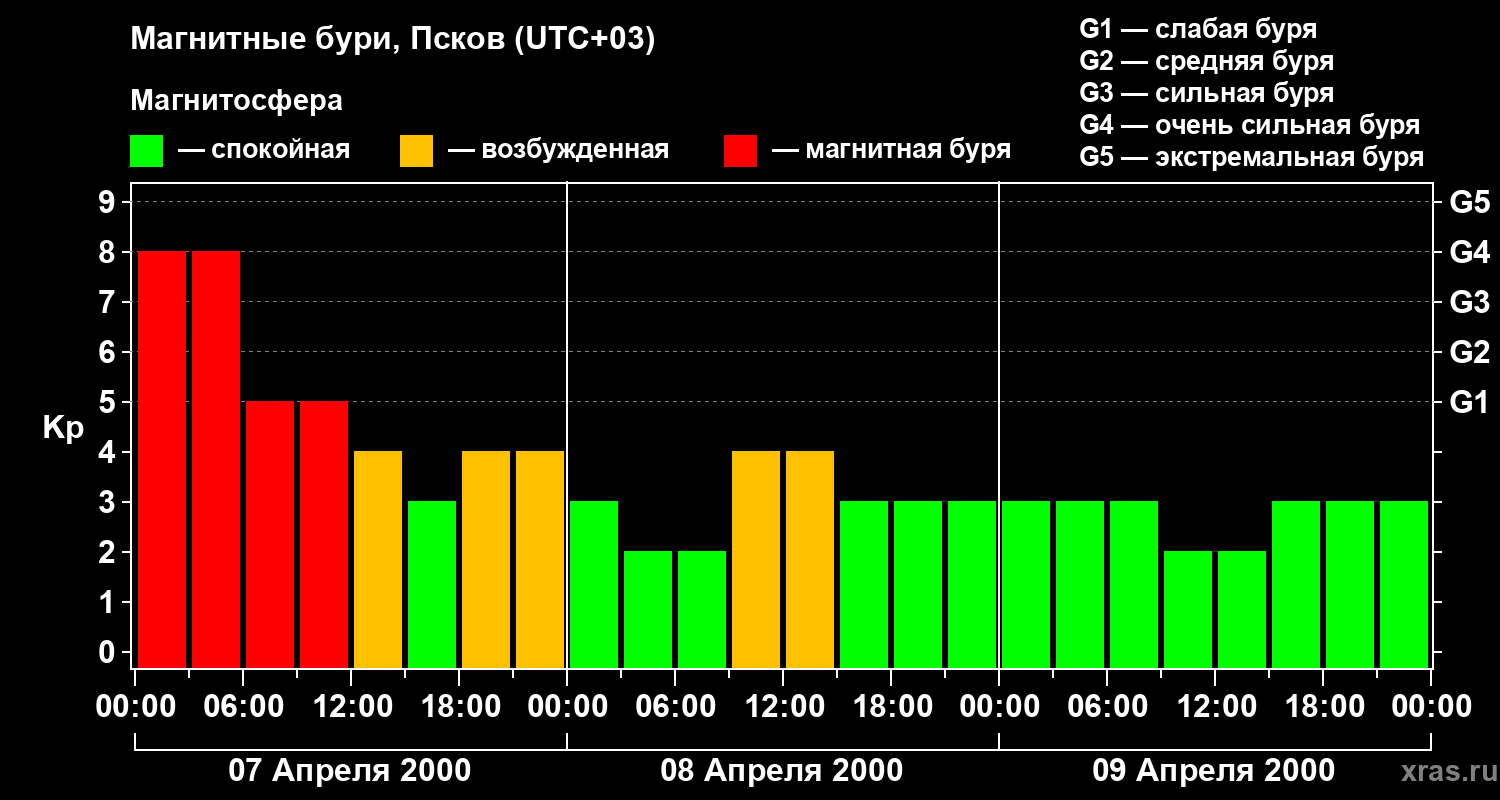Click the green bar between orange bars on 07 April
The image size is (1500, 800).
click(x=432, y=584)
